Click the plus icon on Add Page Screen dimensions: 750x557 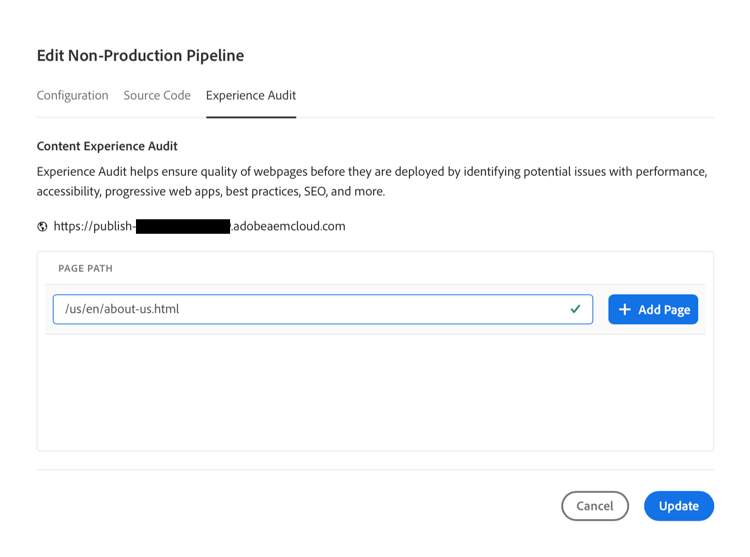(x=625, y=310)
